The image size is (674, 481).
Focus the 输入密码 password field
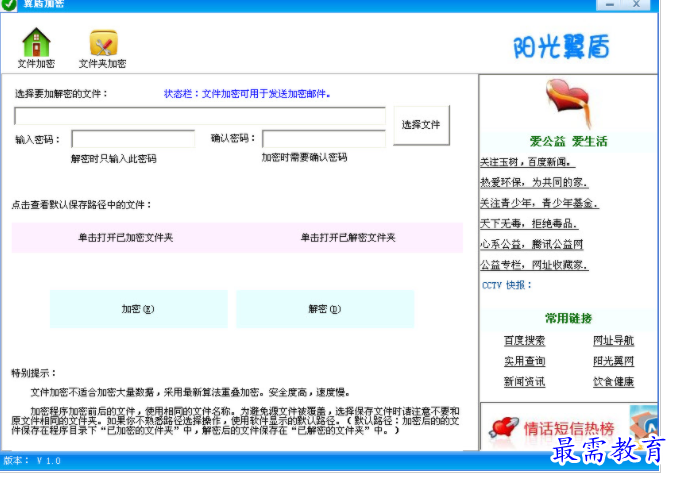pyautogui.click(x=133, y=139)
